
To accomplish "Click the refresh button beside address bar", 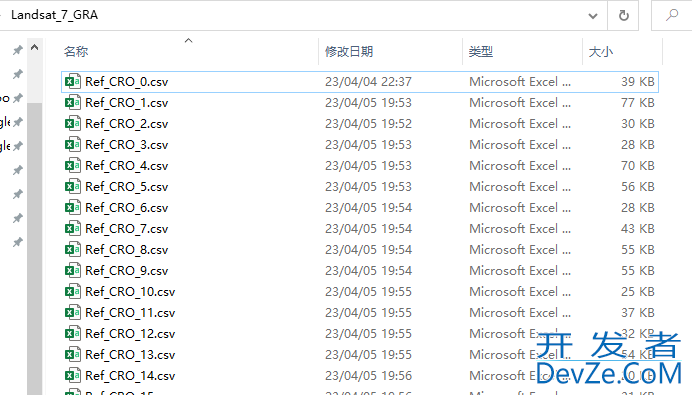I will [x=623, y=16].
